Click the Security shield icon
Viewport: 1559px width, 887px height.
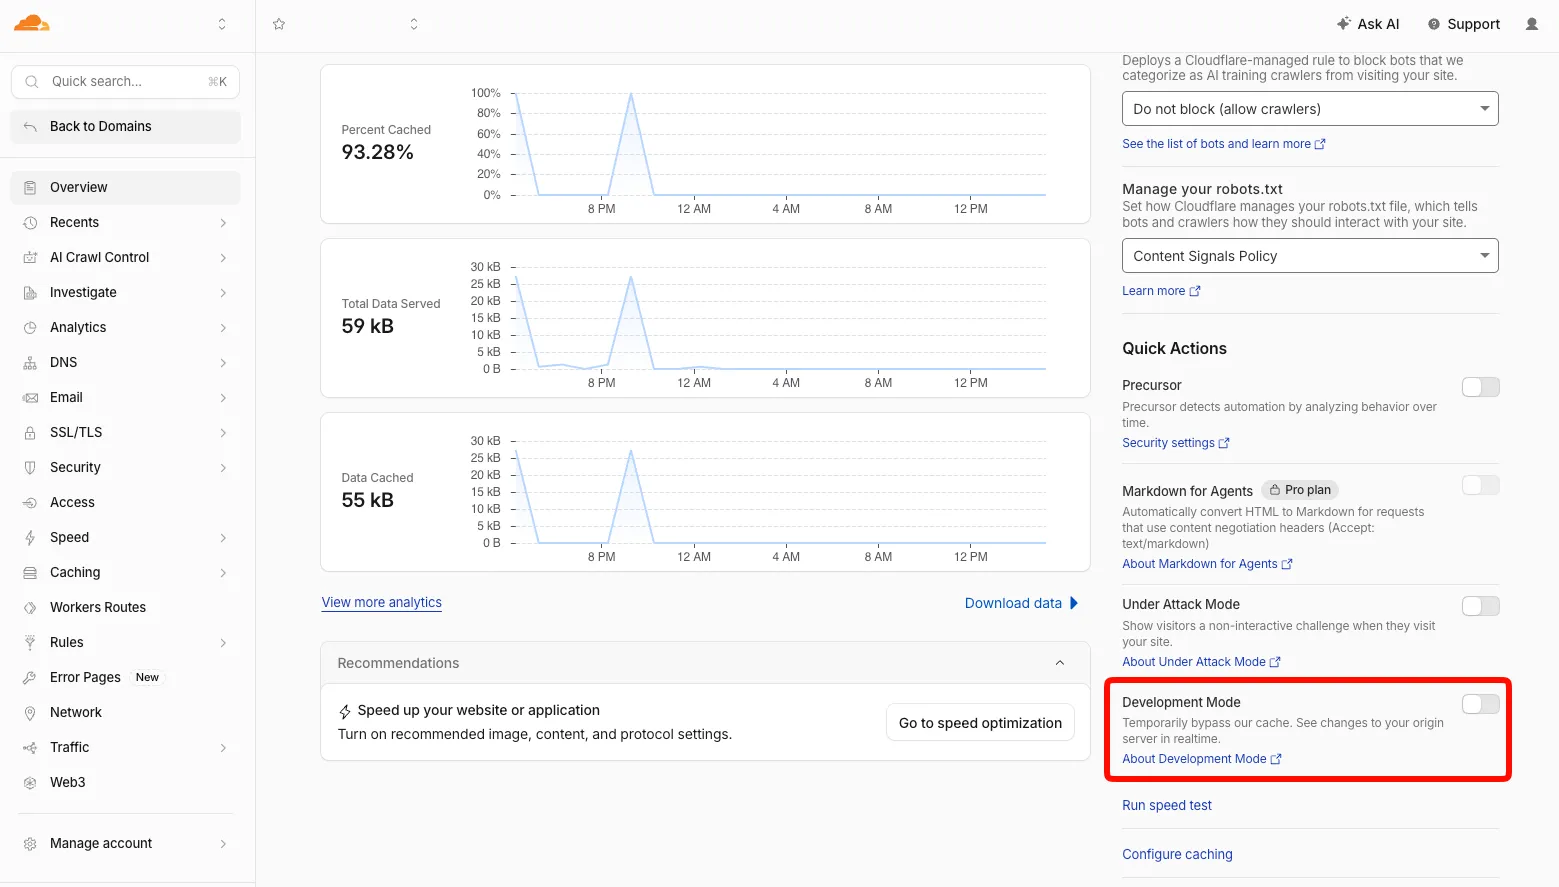(30, 467)
